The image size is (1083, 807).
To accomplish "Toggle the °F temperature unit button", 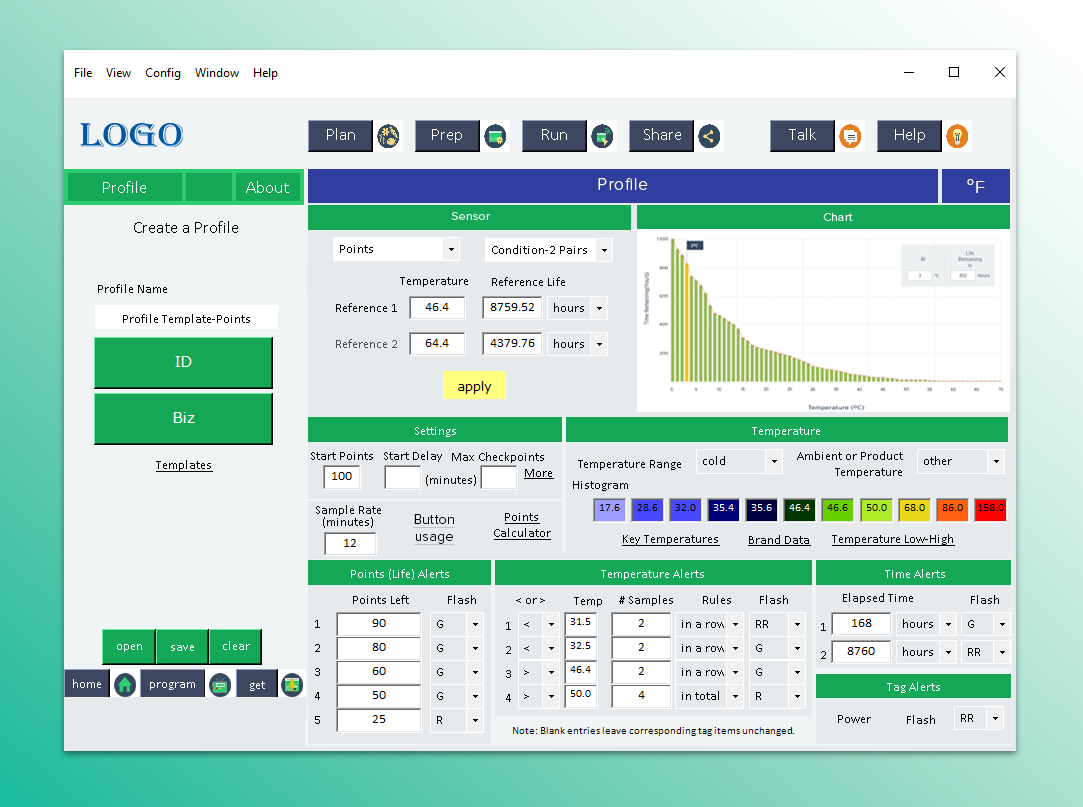I will pyautogui.click(x=975, y=186).
